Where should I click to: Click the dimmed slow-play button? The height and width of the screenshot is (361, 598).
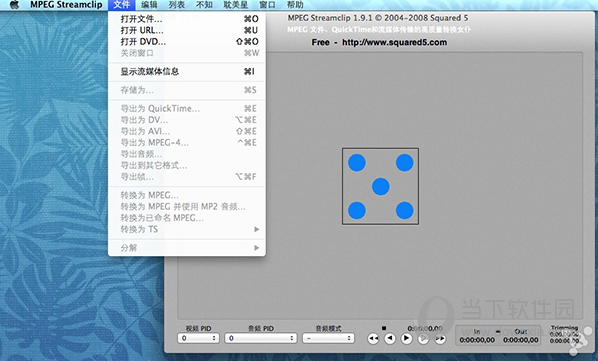423,339
